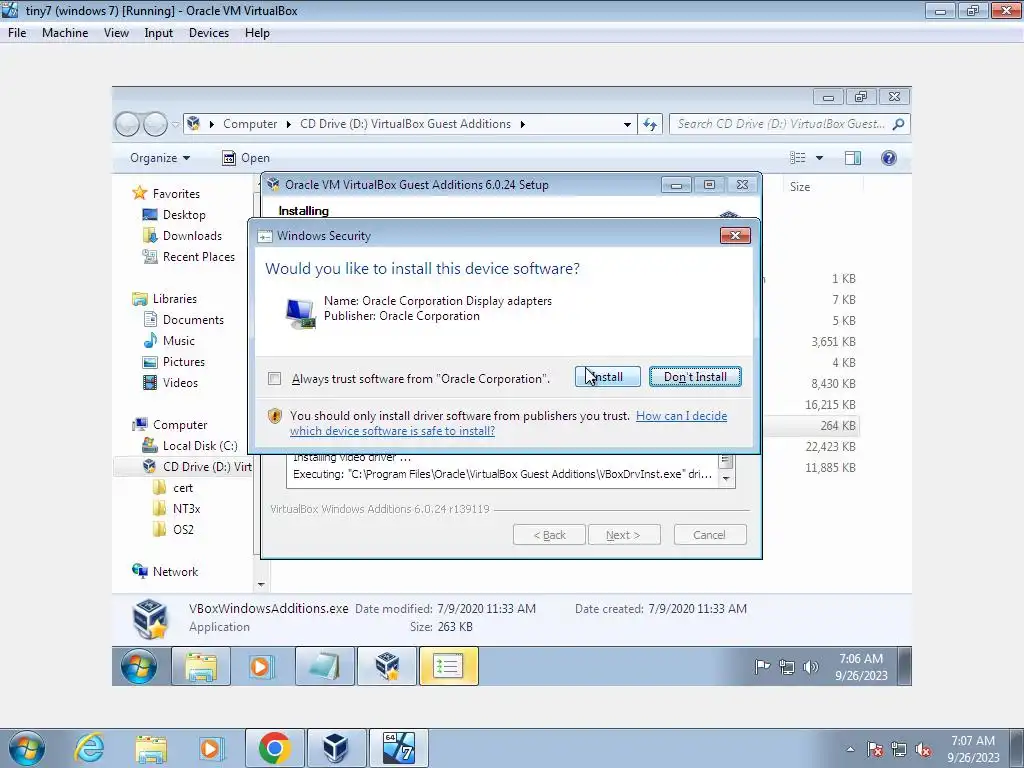Open host Chrome taskbar icon
The image size is (1024, 768).
point(274,748)
